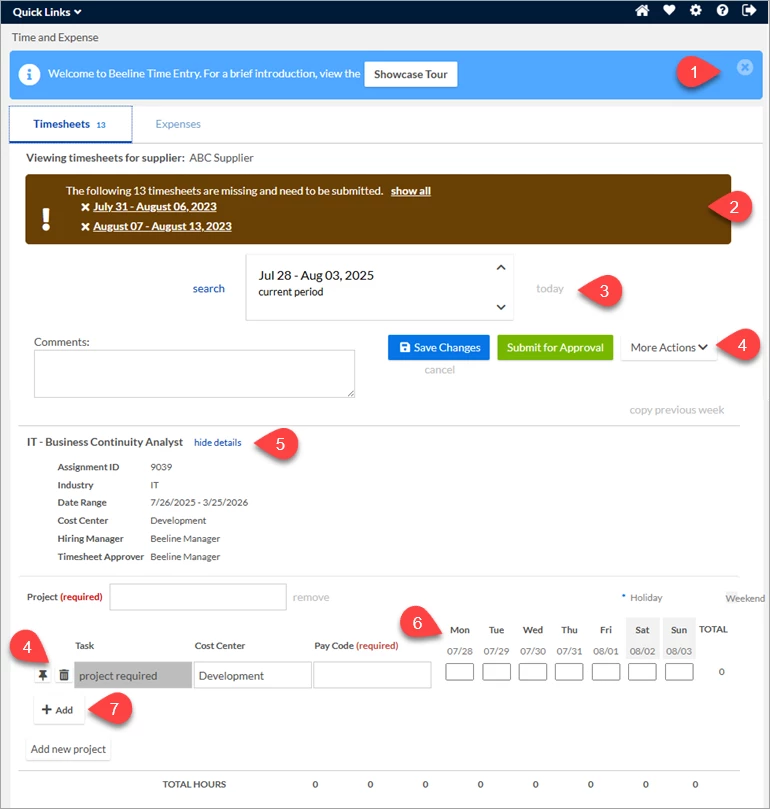This screenshot has height=809, width=770.
Task: Click hours box for Sun 08/03
Action: [679, 672]
